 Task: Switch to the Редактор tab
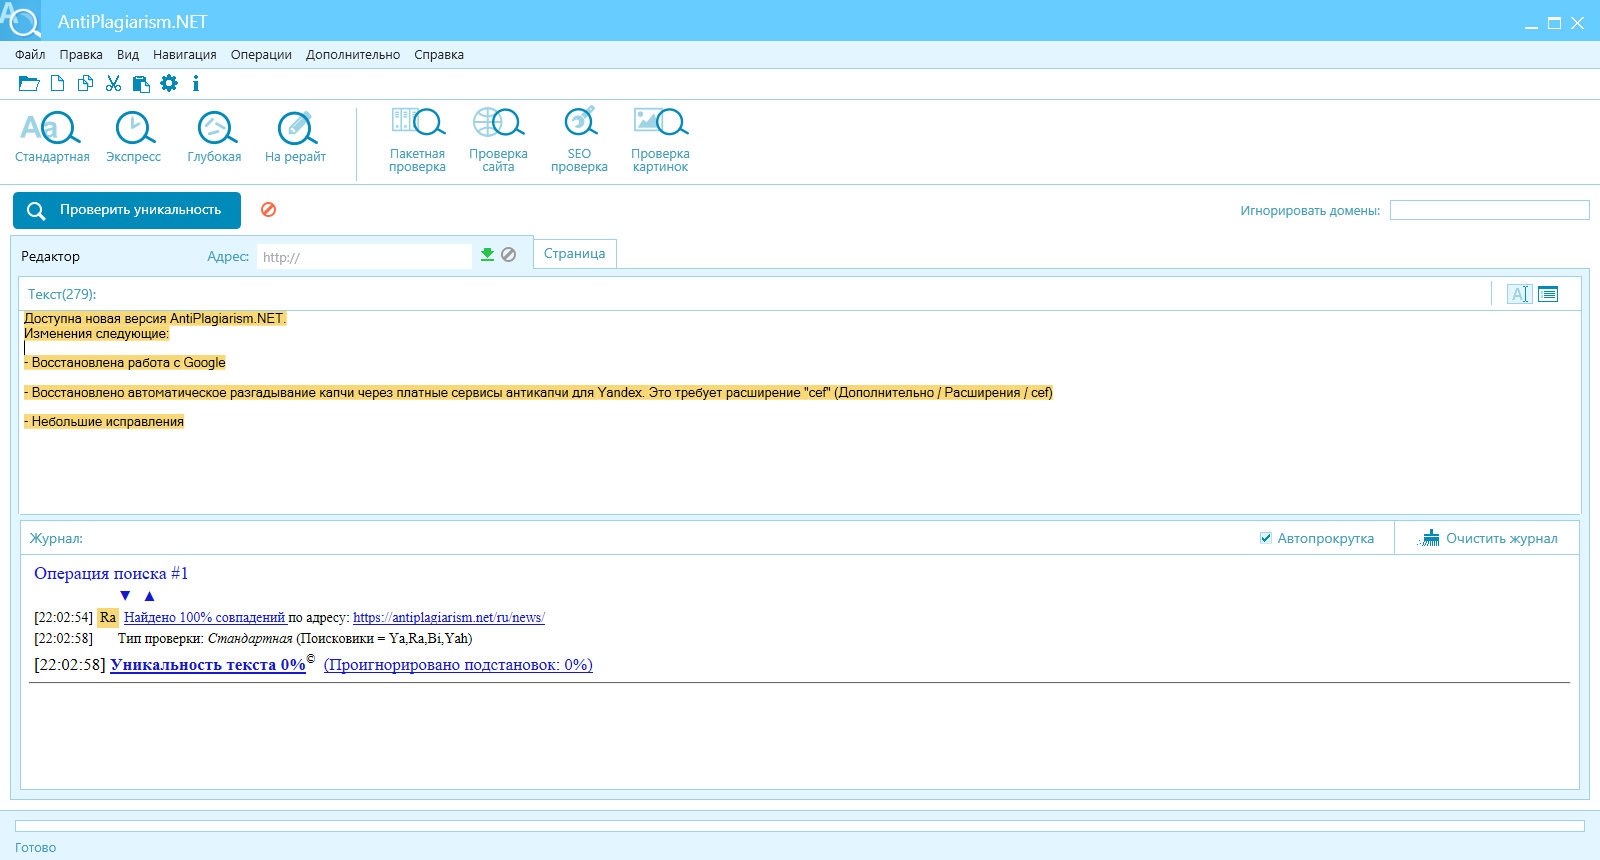50,257
